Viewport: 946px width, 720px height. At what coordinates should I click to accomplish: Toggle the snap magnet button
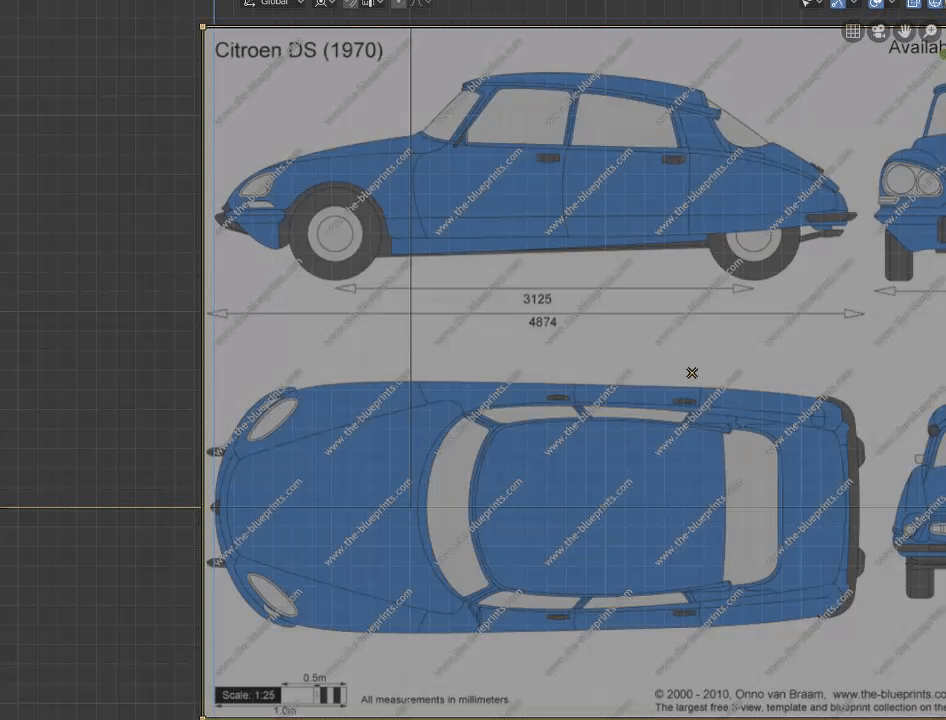click(351, 2)
